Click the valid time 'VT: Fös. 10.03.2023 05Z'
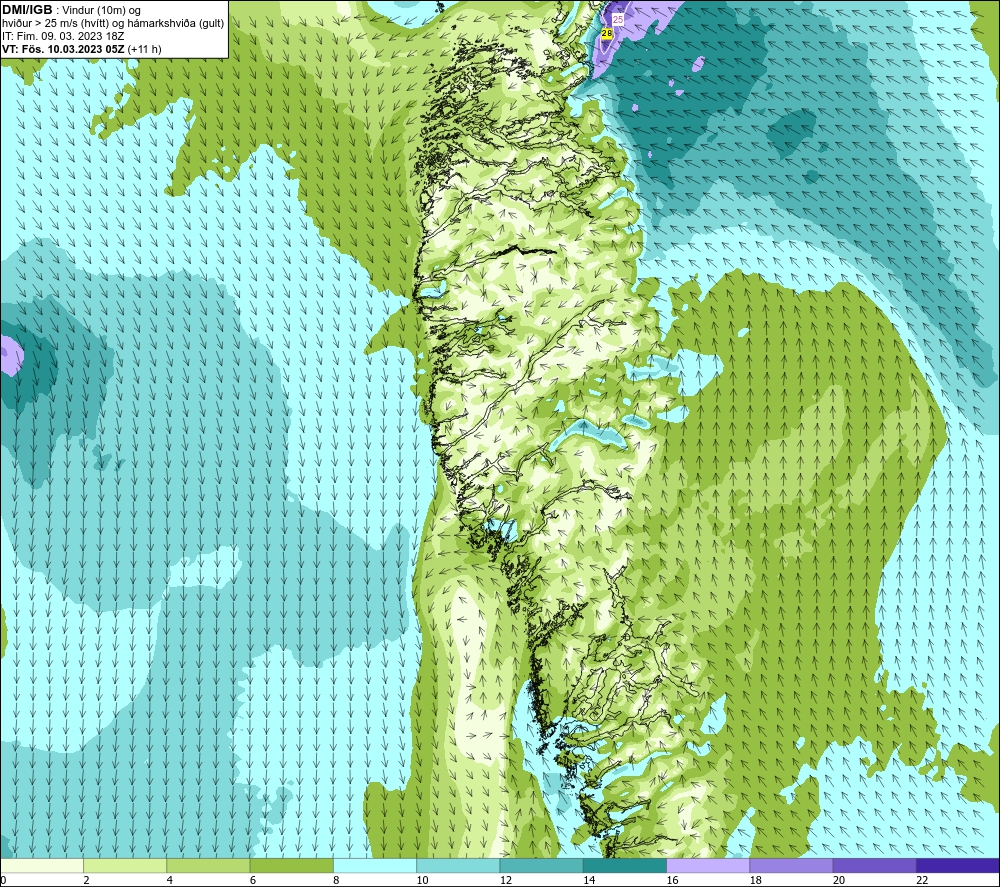The height and width of the screenshot is (887, 1000). [64, 49]
